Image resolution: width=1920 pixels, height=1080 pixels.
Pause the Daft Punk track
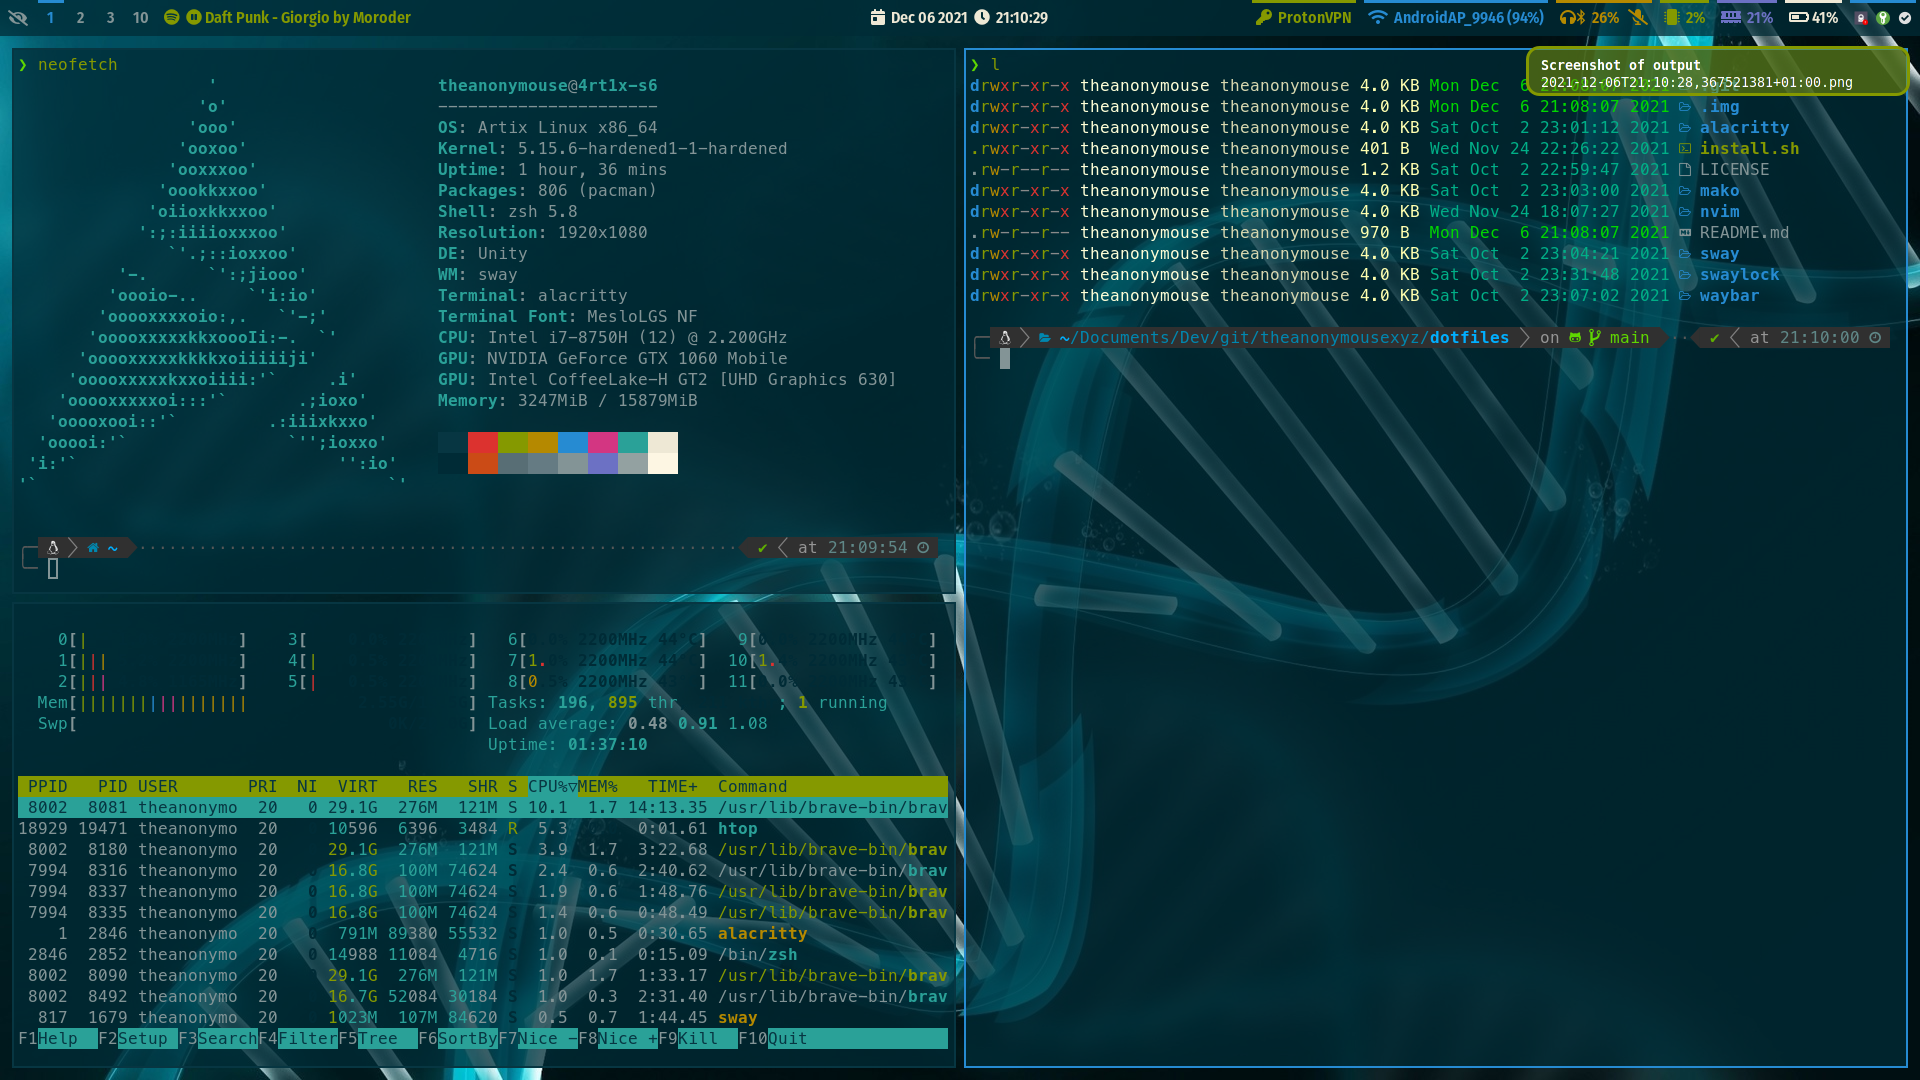pos(194,17)
